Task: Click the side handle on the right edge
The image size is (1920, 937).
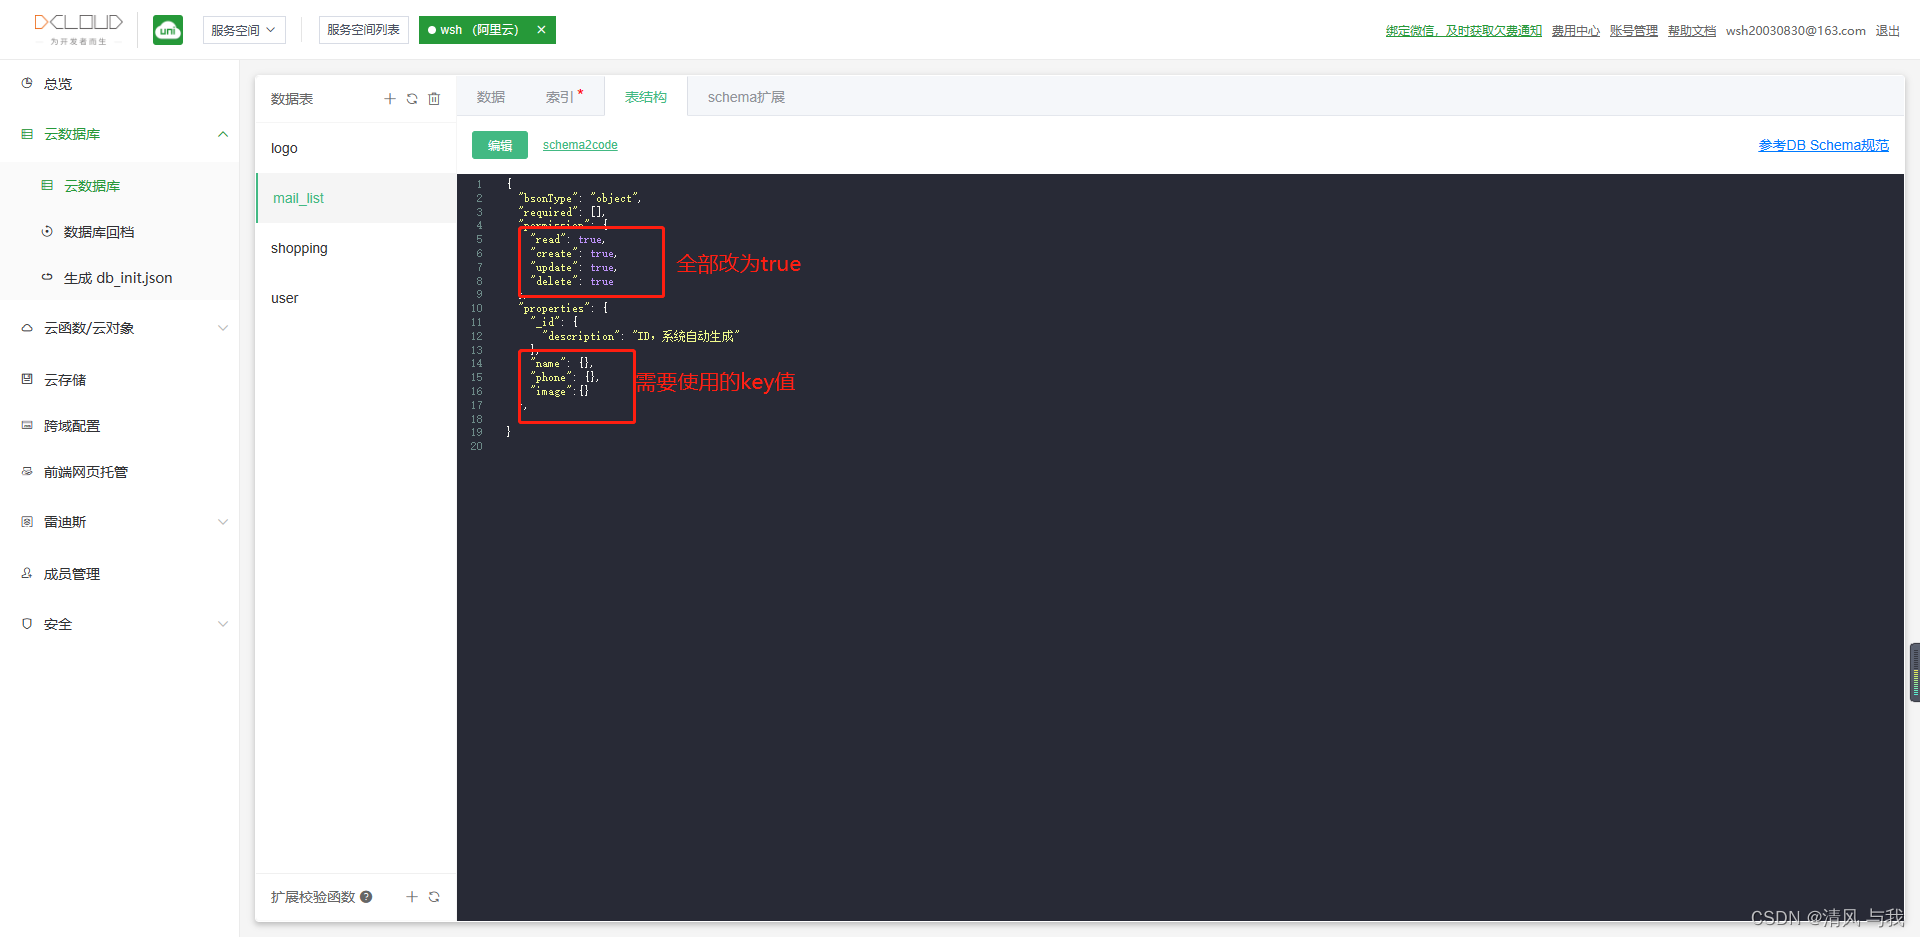Action: [x=1914, y=672]
